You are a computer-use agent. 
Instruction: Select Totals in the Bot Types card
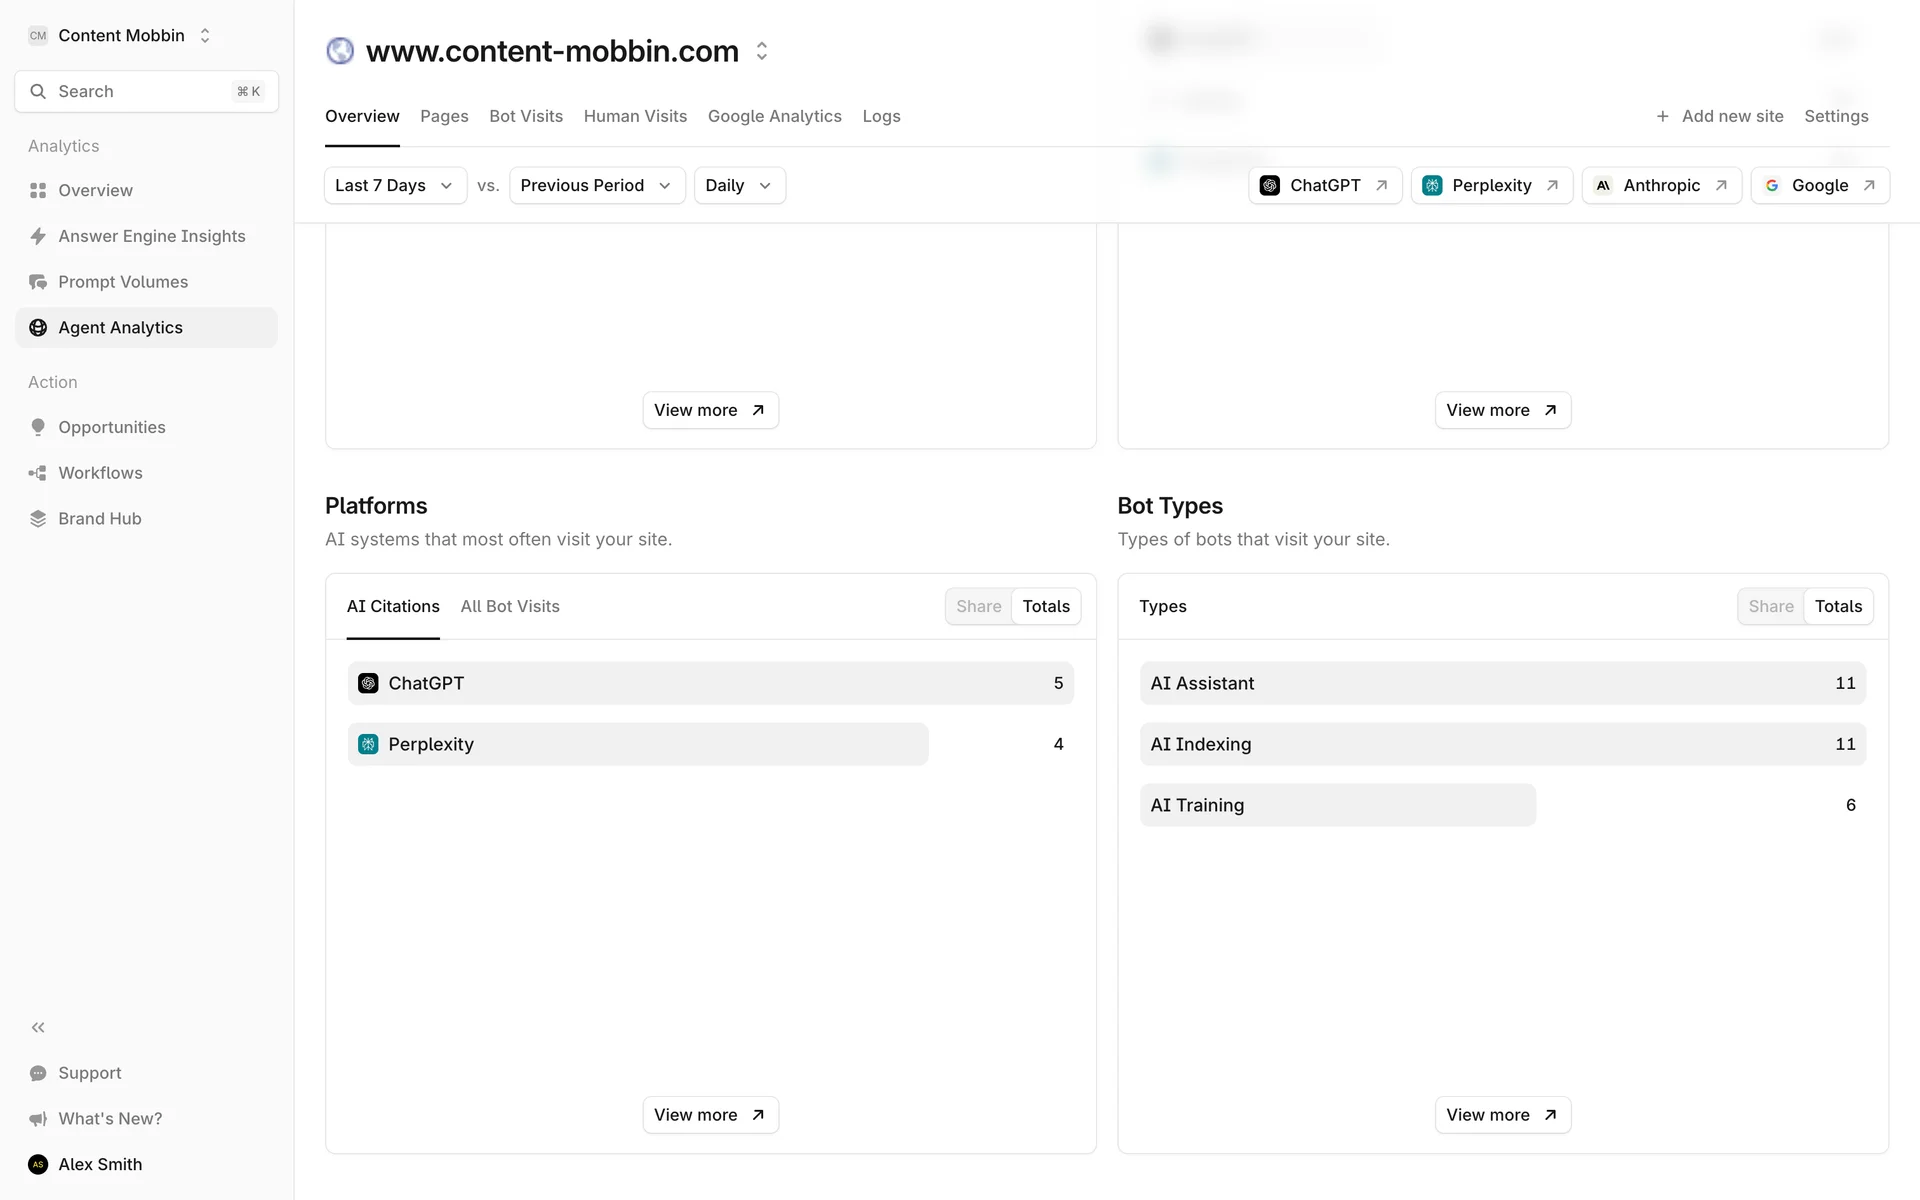tap(1838, 606)
